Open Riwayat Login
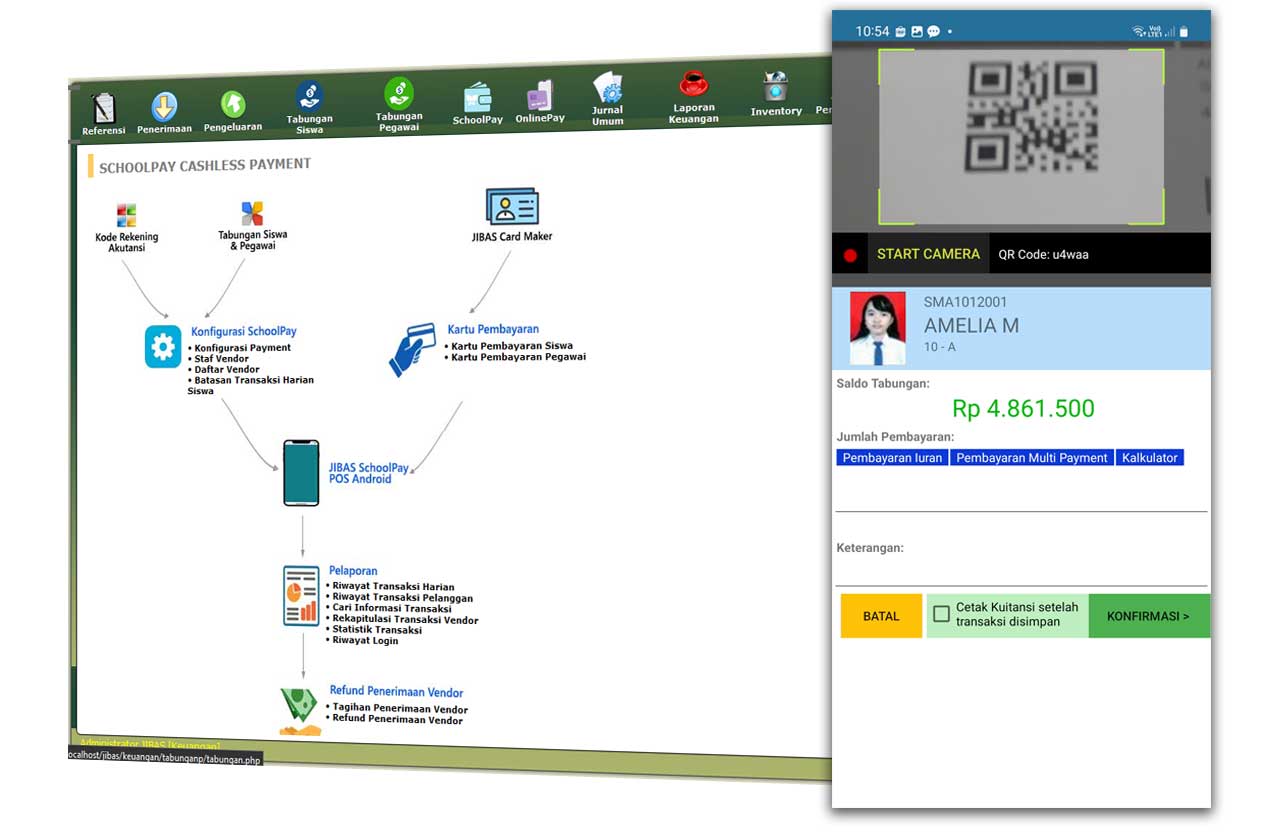This screenshot has height=837, width=1269. coord(364,640)
